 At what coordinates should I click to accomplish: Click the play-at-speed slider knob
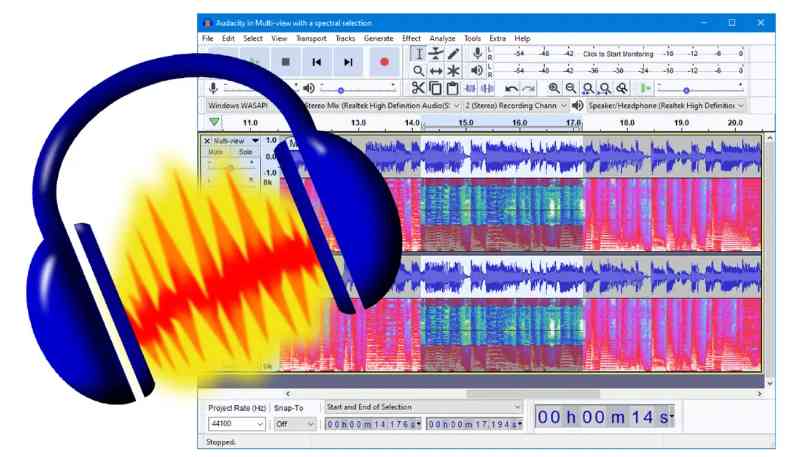686,91
